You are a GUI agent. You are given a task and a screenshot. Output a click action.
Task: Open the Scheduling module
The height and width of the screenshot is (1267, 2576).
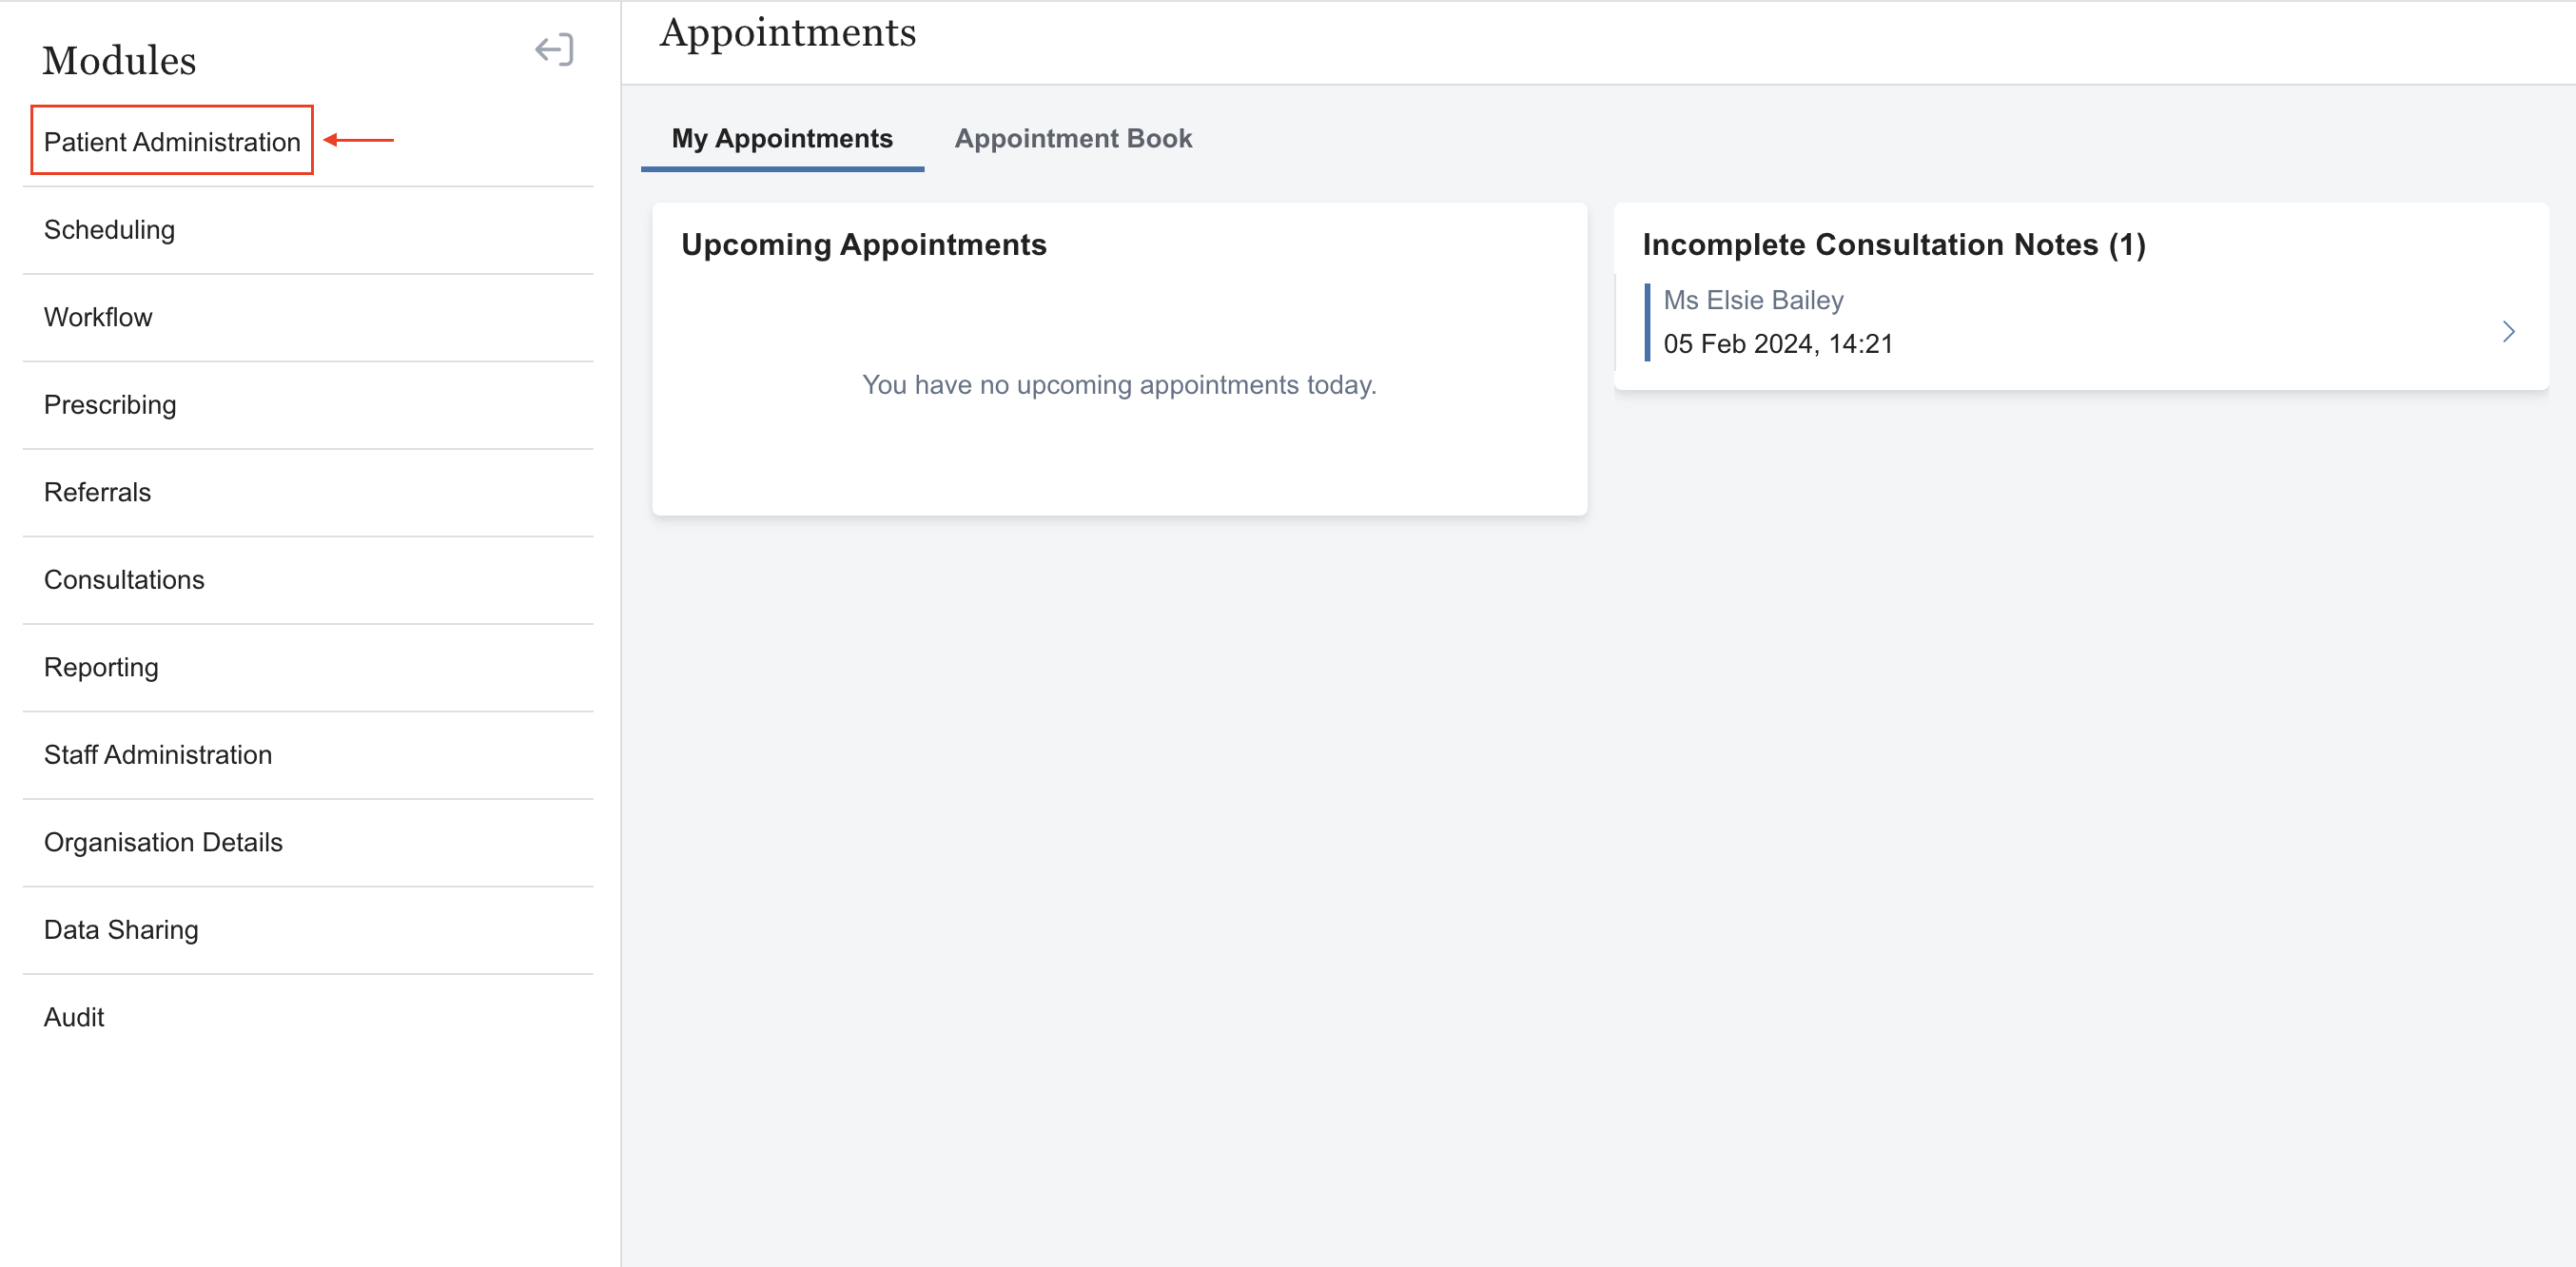click(109, 230)
